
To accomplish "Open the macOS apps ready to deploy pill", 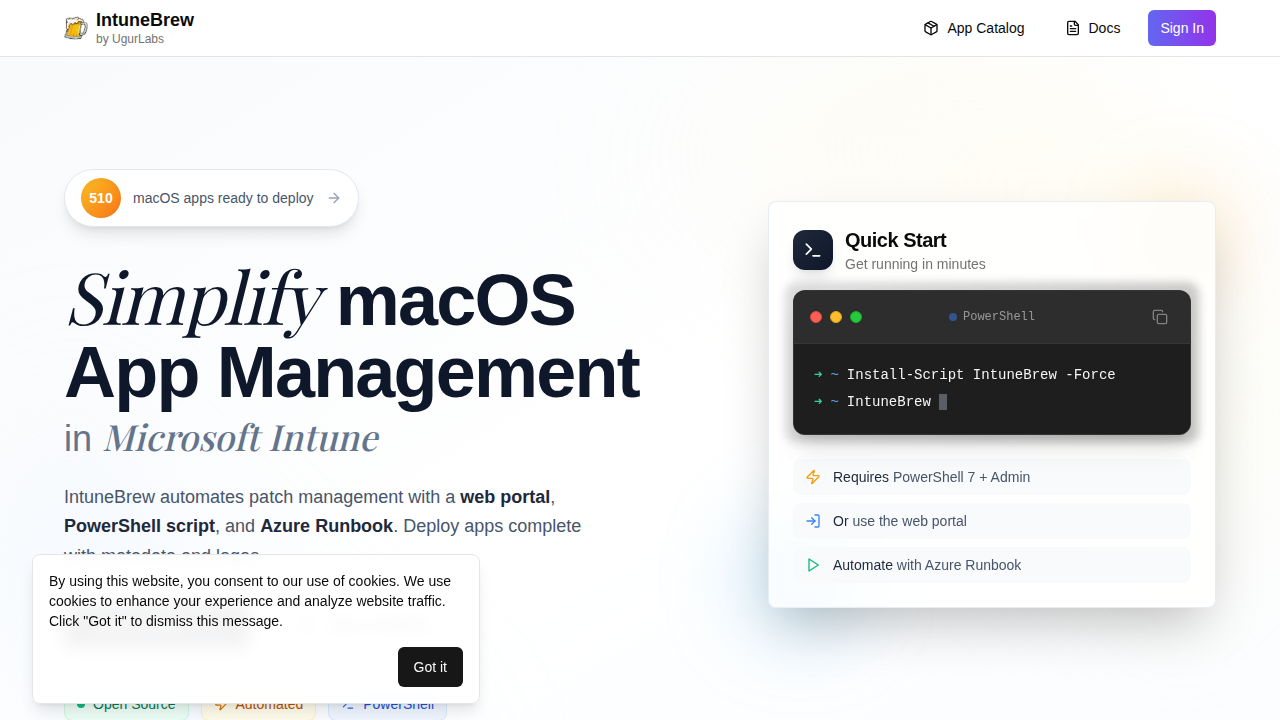I will (211, 198).
